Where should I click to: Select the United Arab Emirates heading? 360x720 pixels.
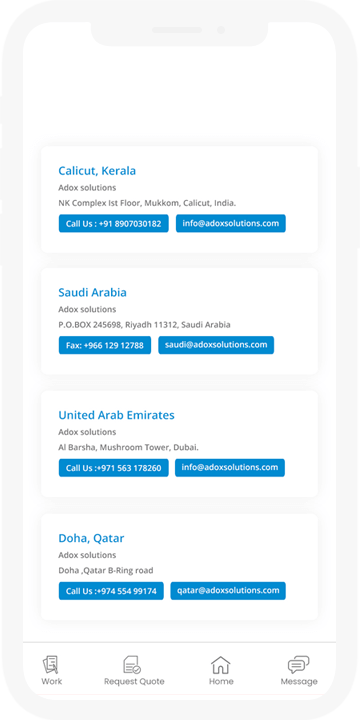tap(116, 415)
